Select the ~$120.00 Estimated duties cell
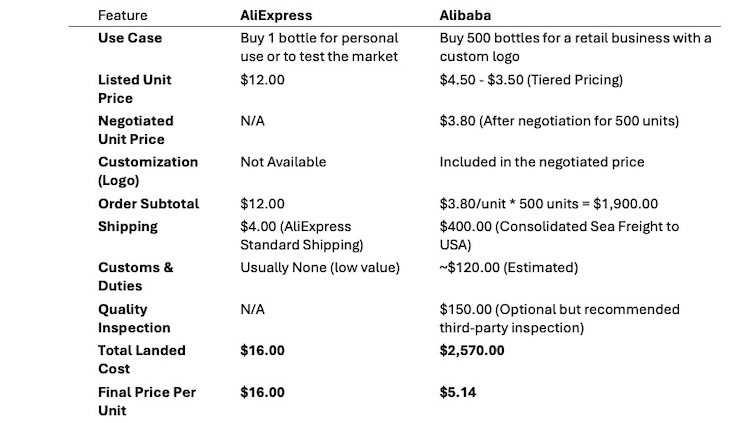The width and height of the screenshot is (752, 423). coord(509,268)
